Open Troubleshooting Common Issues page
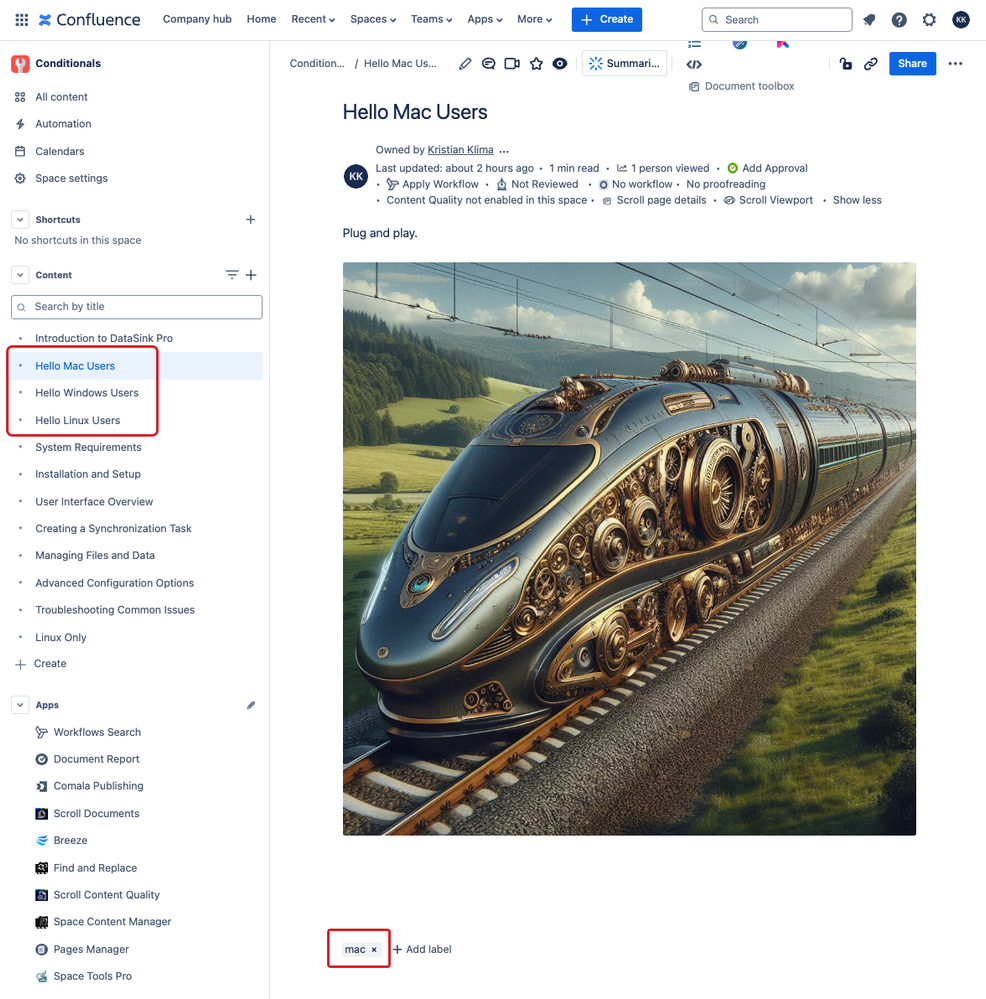The height and width of the screenshot is (999, 986). (115, 610)
